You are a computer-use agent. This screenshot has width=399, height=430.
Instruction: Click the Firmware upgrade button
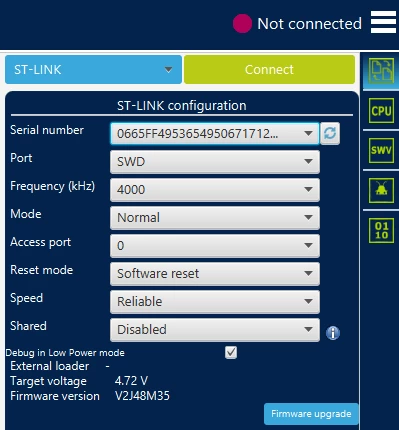[x=311, y=414]
